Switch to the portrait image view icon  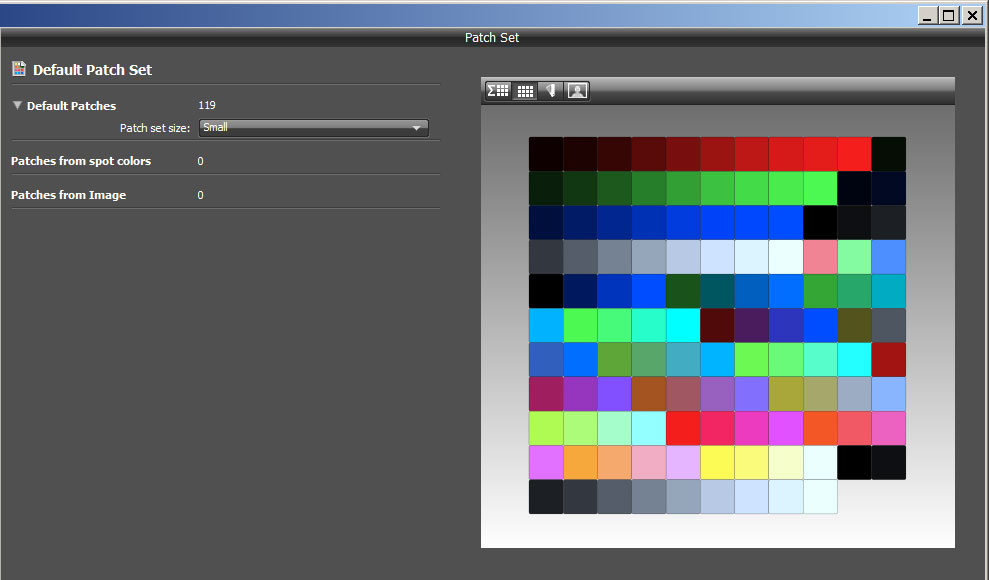pyautogui.click(x=577, y=91)
